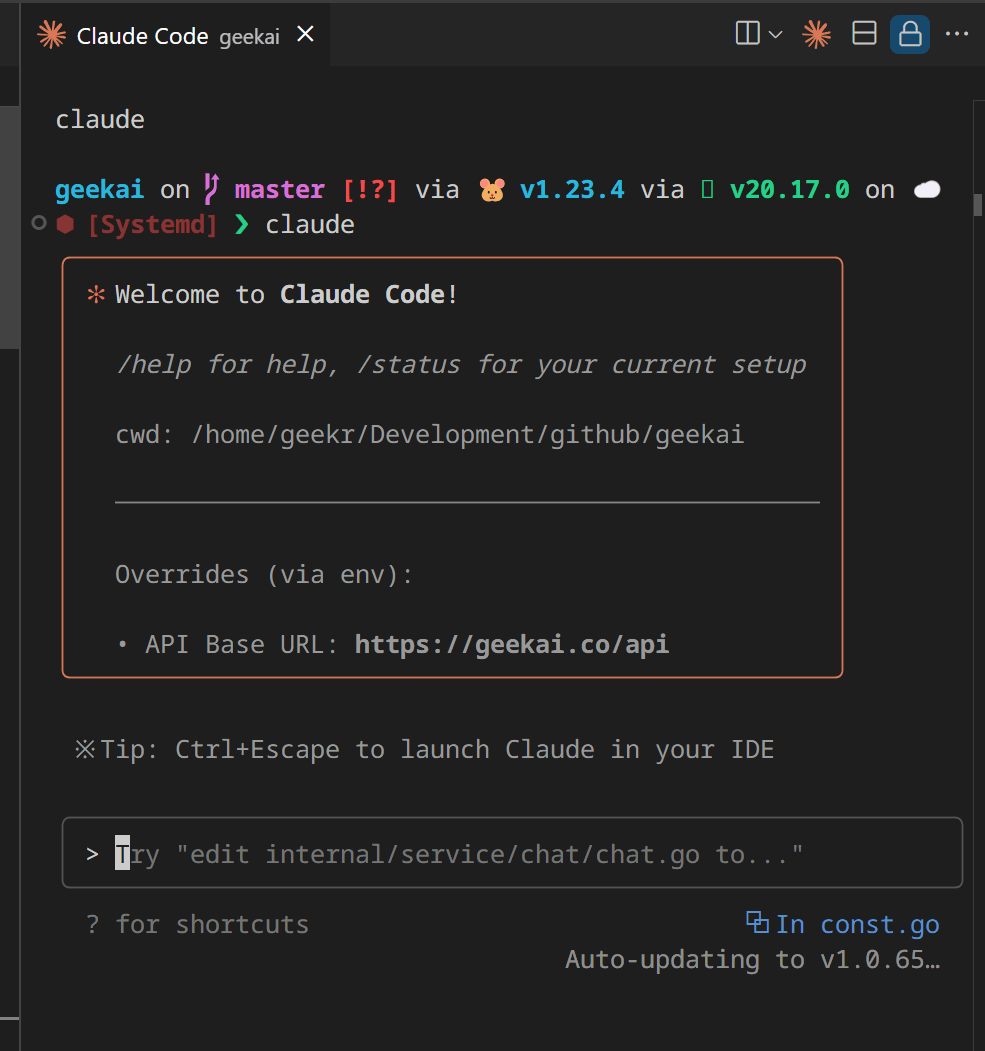This screenshot has width=985, height=1051.
Task: Click the API base URL https://geekai.co/api
Action: tap(511, 644)
